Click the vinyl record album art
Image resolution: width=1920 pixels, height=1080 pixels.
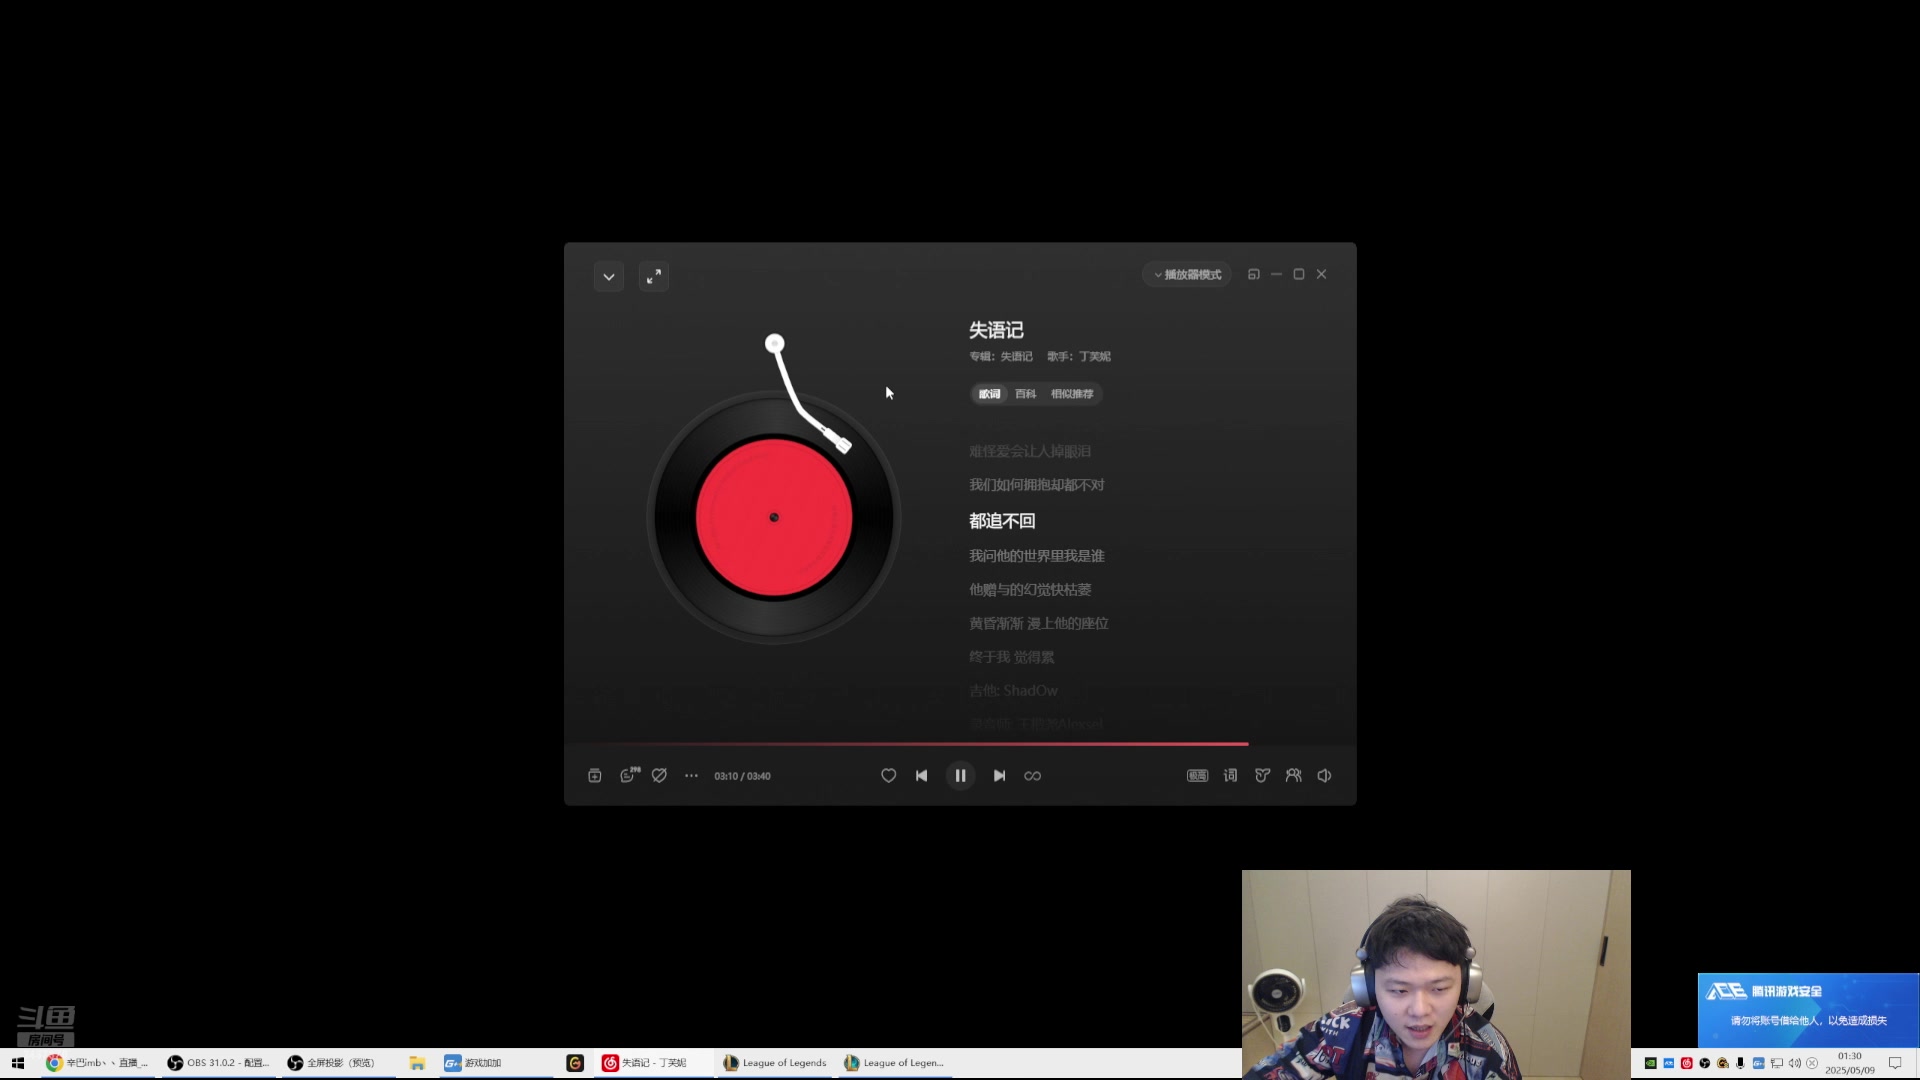(x=774, y=517)
